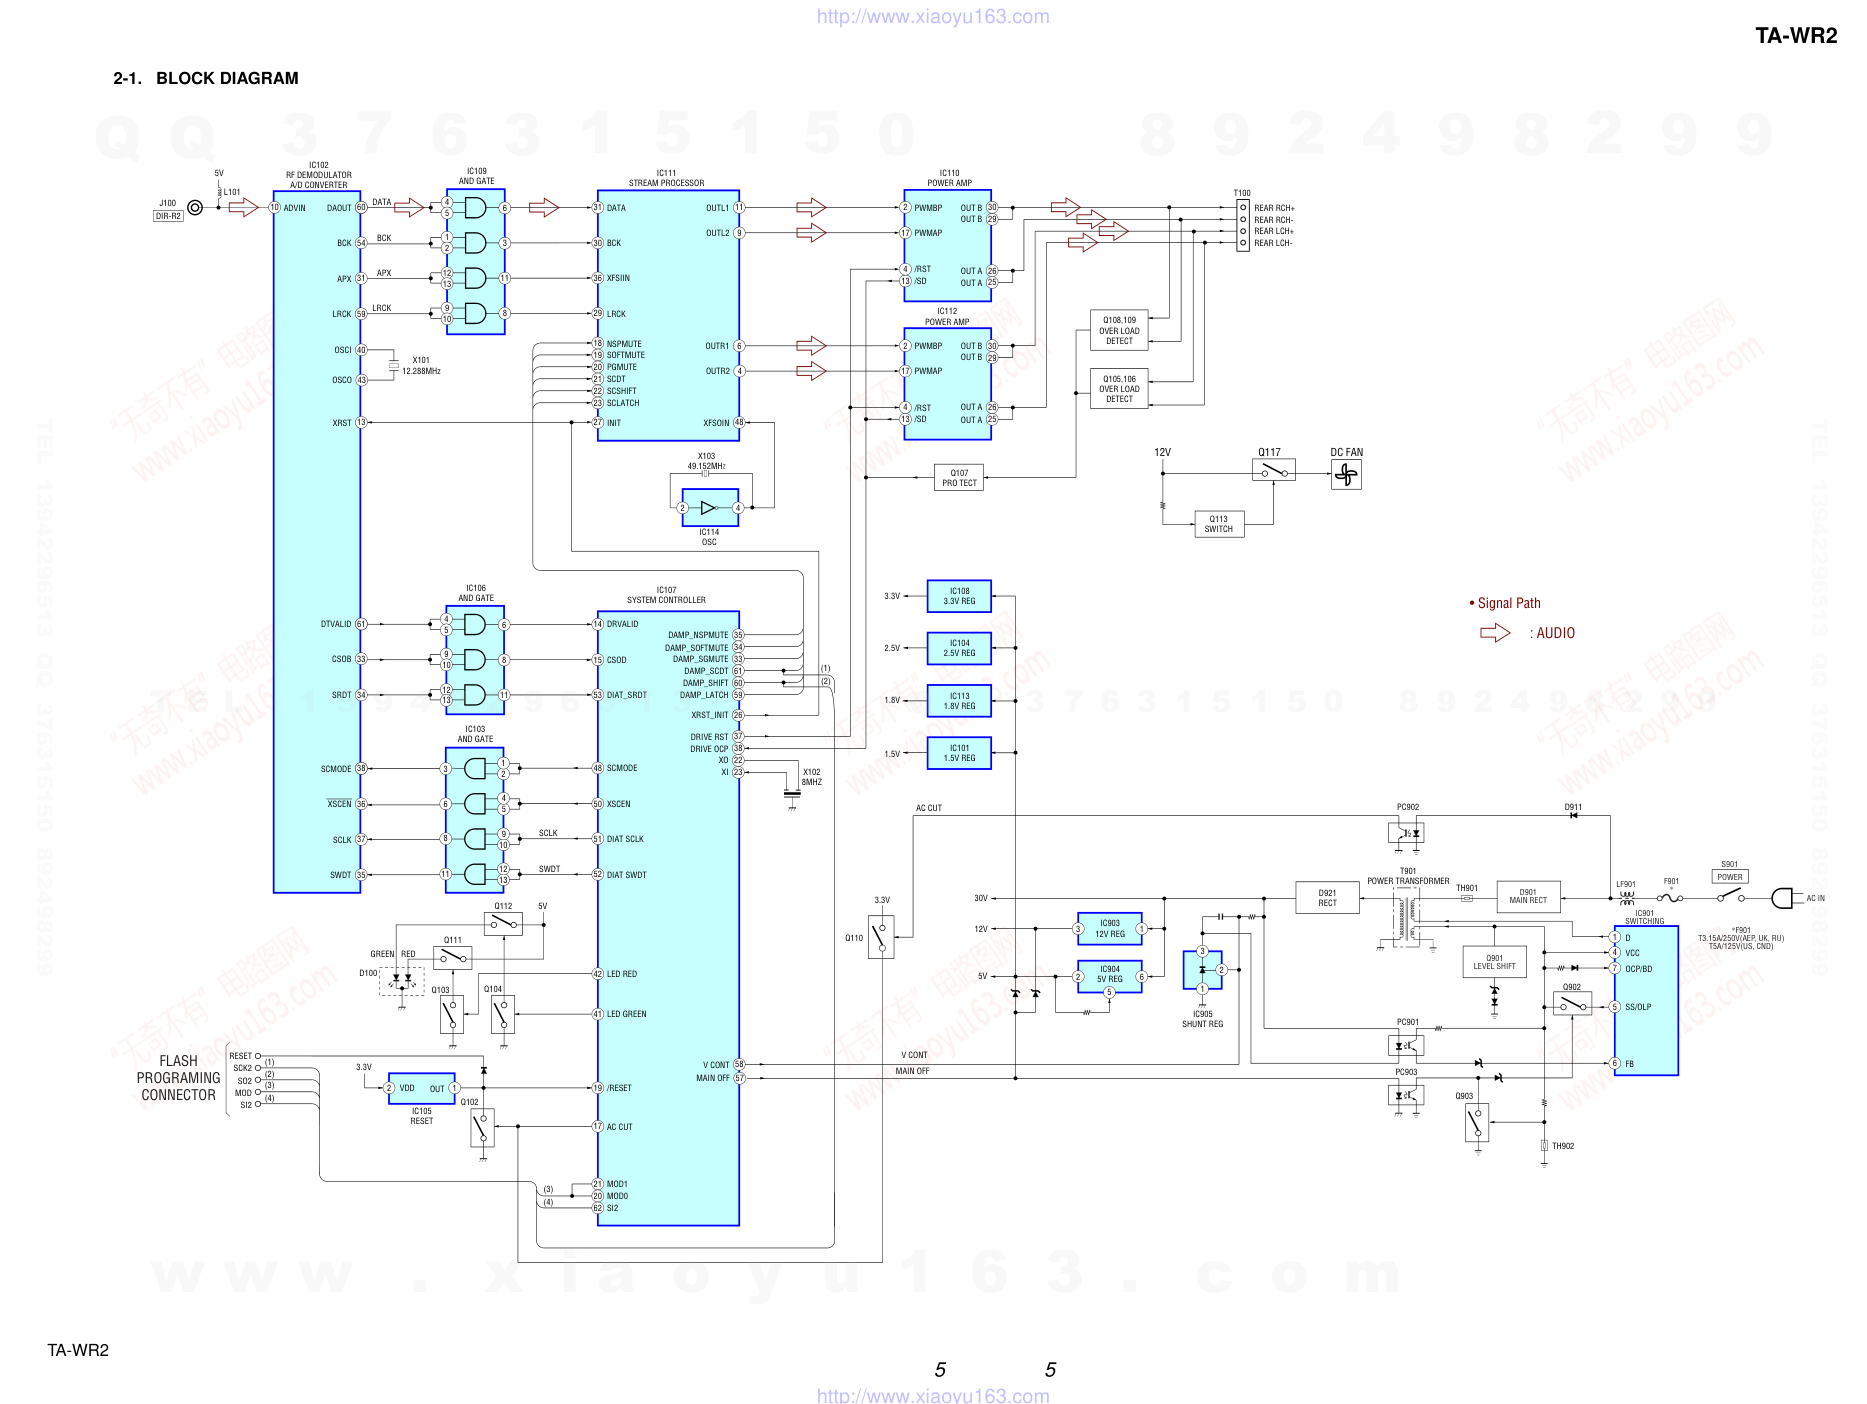Click the Q108,109 OVER LOAD DETECT box
The image size is (1867, 1404).
point(1119,331)
